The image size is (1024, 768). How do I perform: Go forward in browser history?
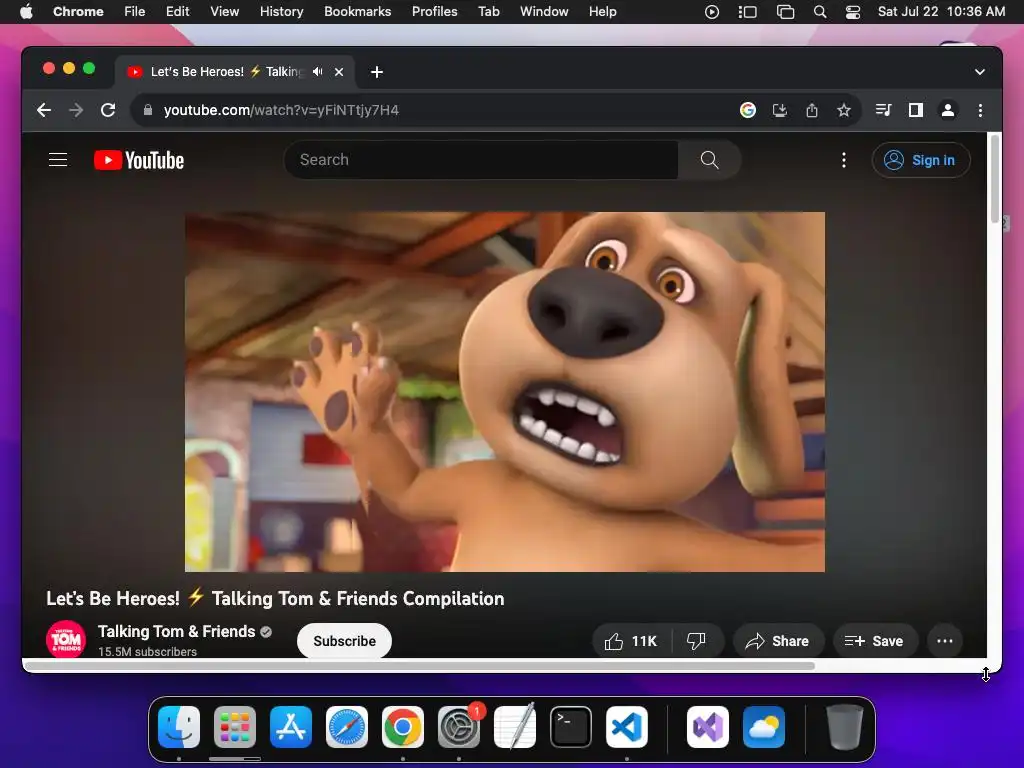(x=76, y=110)
